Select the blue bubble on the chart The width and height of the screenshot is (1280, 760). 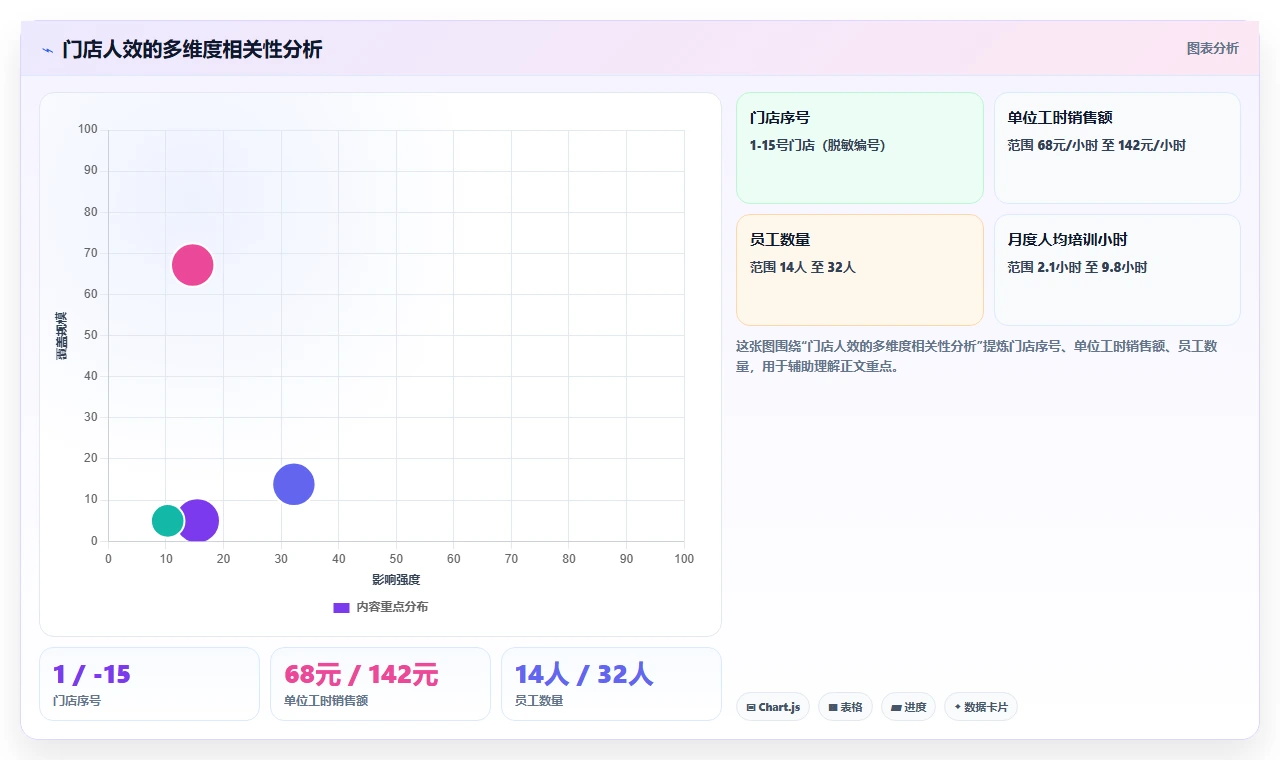pyautogui.click(x=294, y=485)
